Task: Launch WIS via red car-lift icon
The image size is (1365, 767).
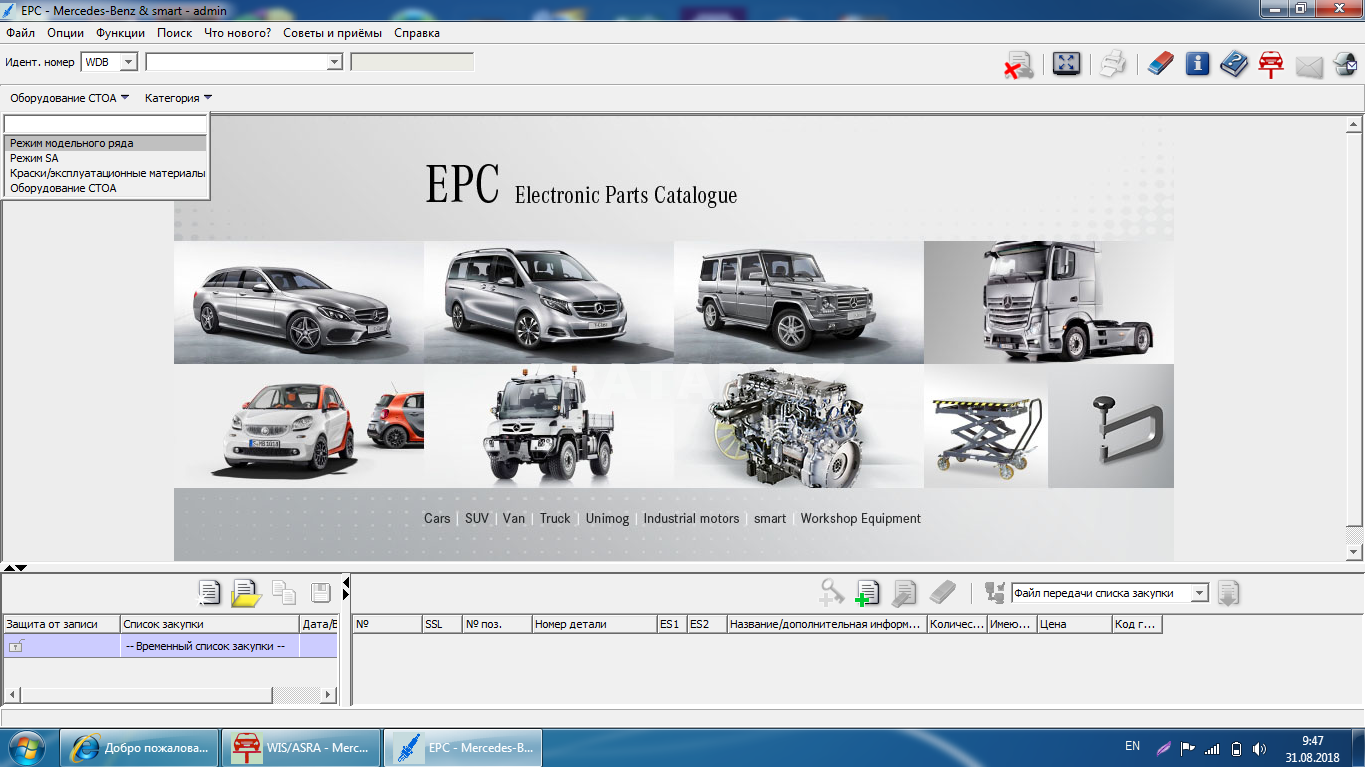Action: (1271, 65)
